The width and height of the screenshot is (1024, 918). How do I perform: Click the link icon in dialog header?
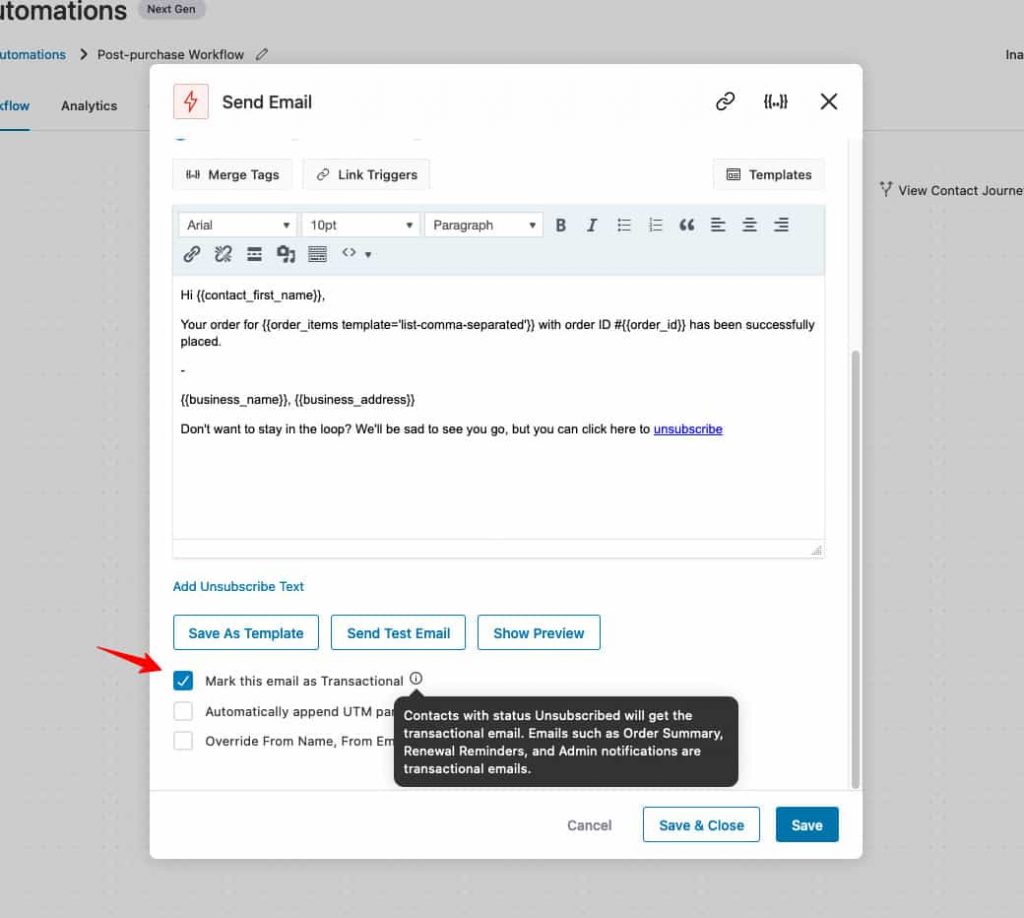pos(725,101)
